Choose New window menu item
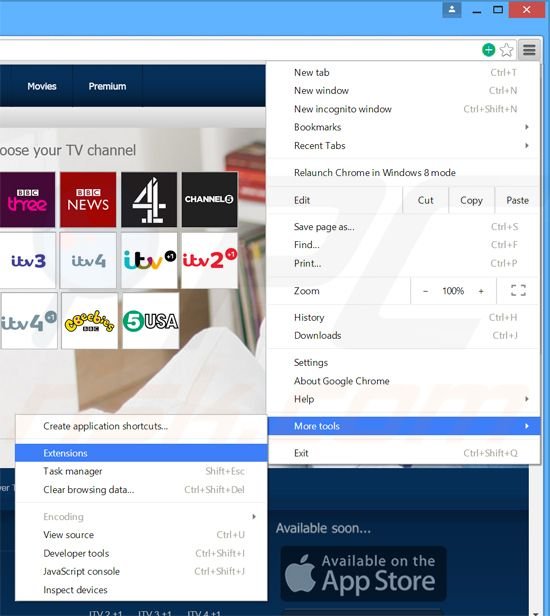The width and height of the screenshot is (550, 616). 405,91
